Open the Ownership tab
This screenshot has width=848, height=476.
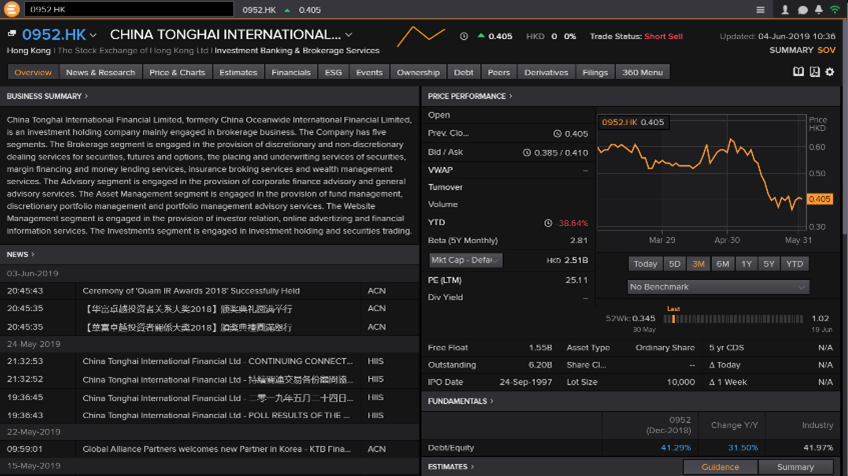418,72
